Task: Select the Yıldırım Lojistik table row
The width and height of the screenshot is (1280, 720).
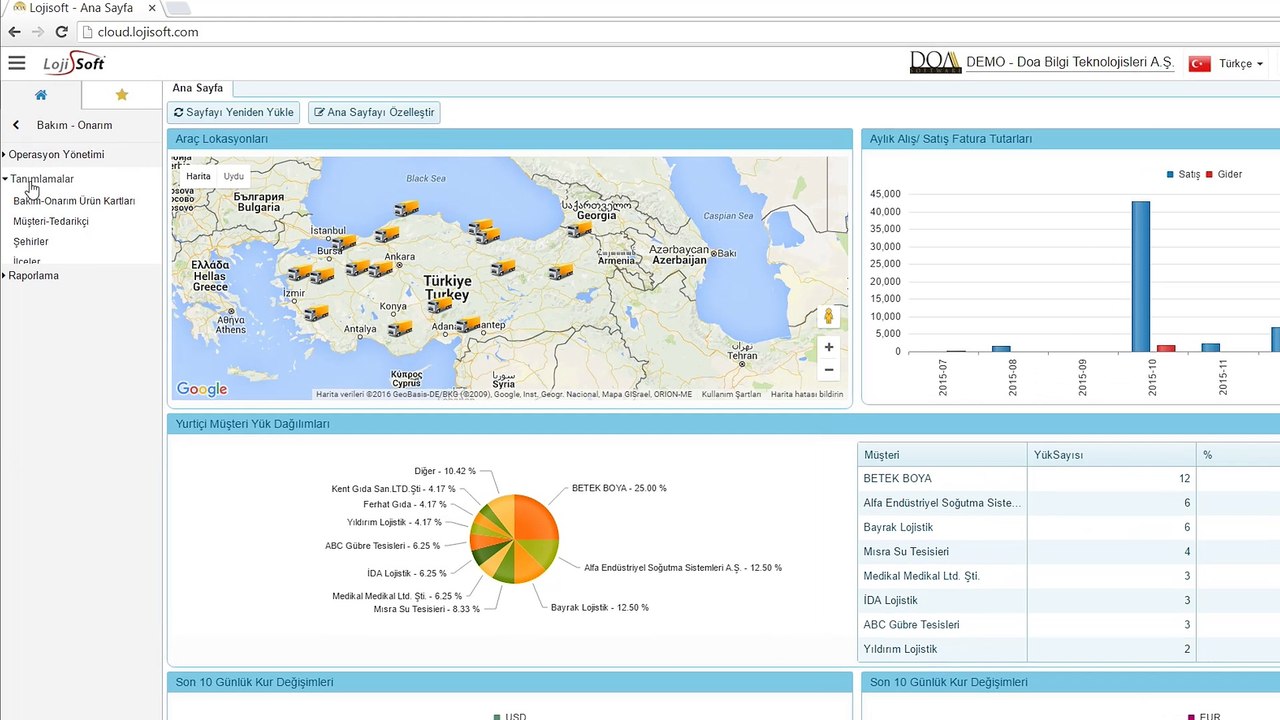Action: pyautogui.click(x=1069, y=649)
